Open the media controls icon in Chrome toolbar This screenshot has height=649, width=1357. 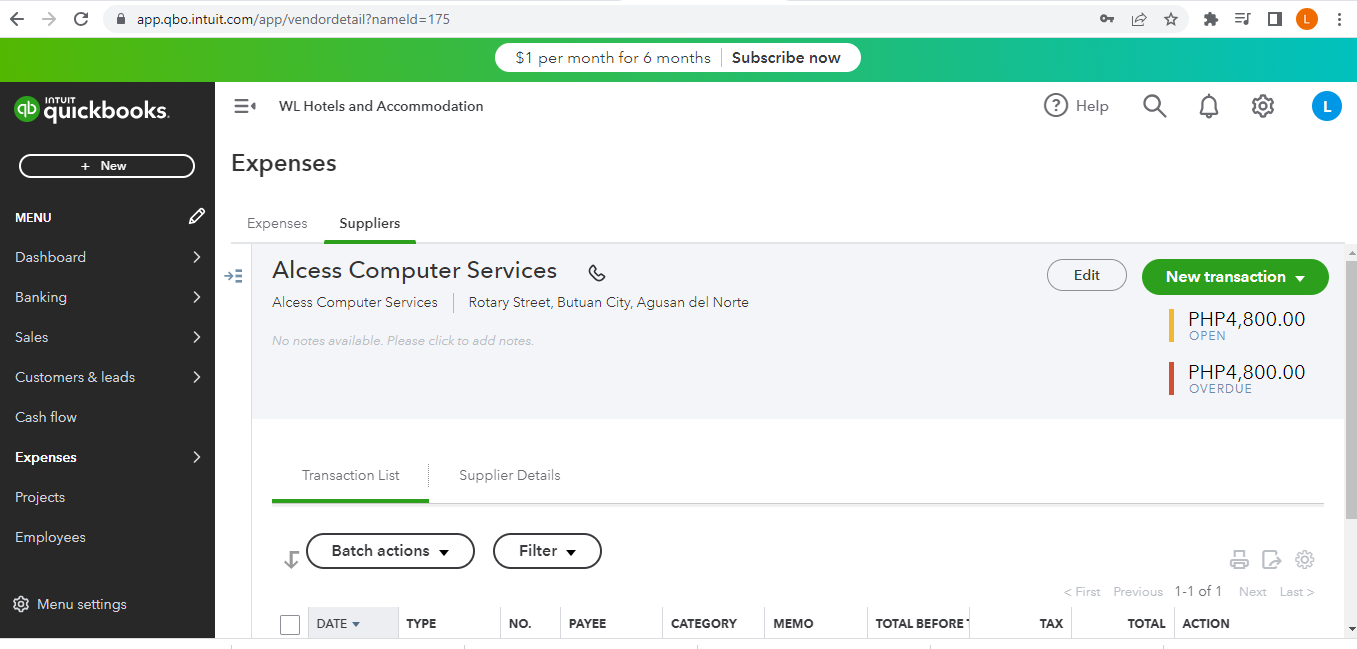[x=1243, y=19]
